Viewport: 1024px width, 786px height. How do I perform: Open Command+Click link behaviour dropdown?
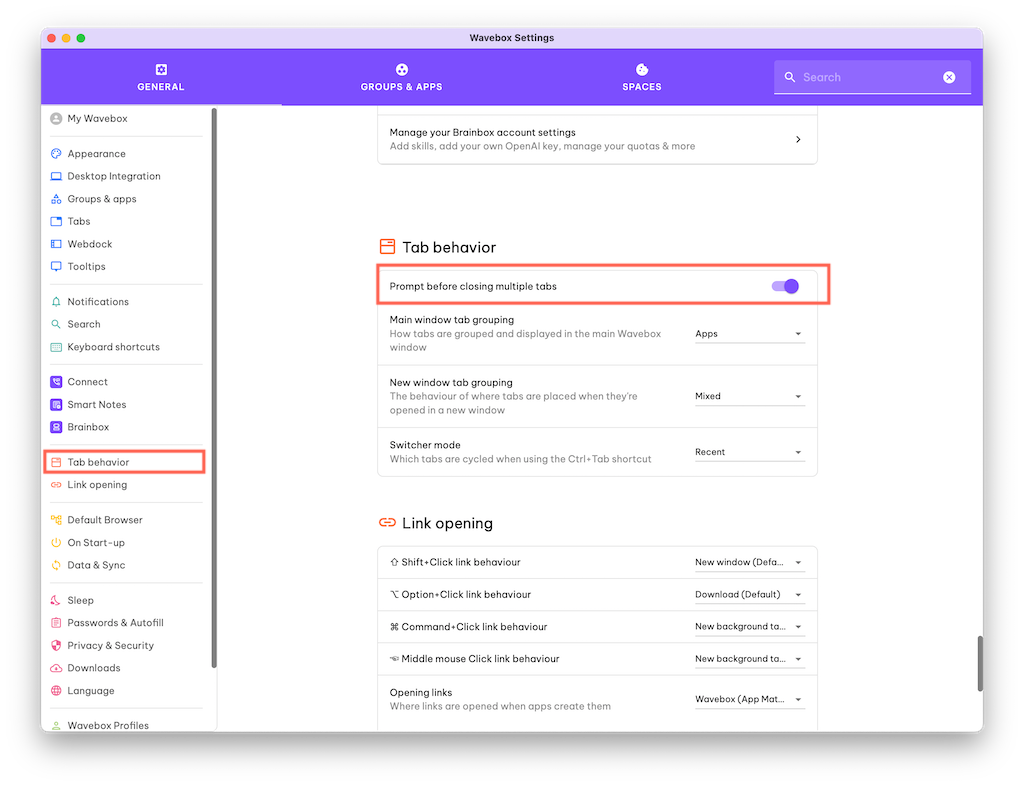749,626
